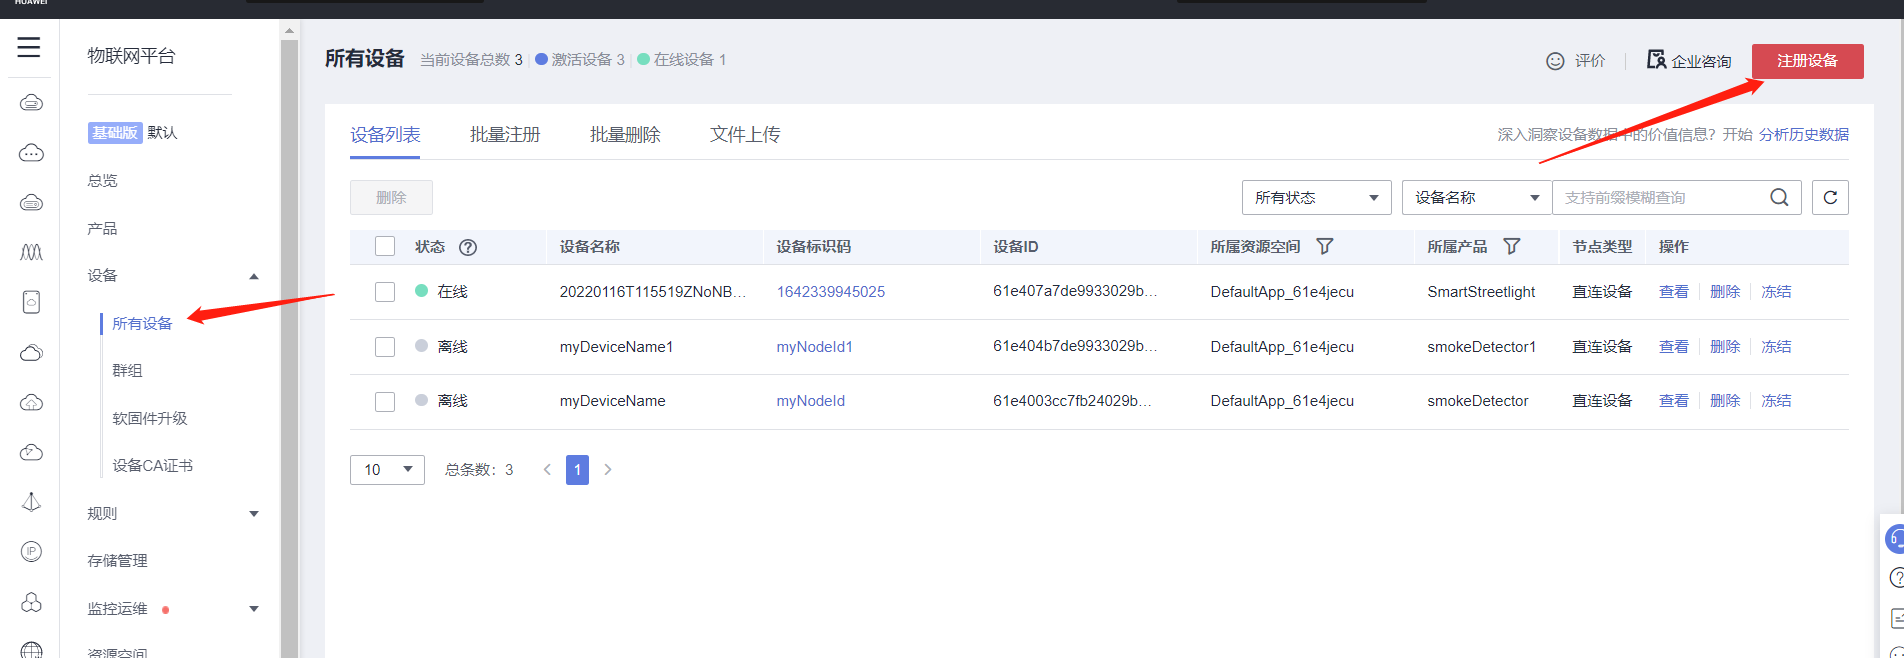
Task: Click the smiley 评价 icon
Action: [1555, 61]
